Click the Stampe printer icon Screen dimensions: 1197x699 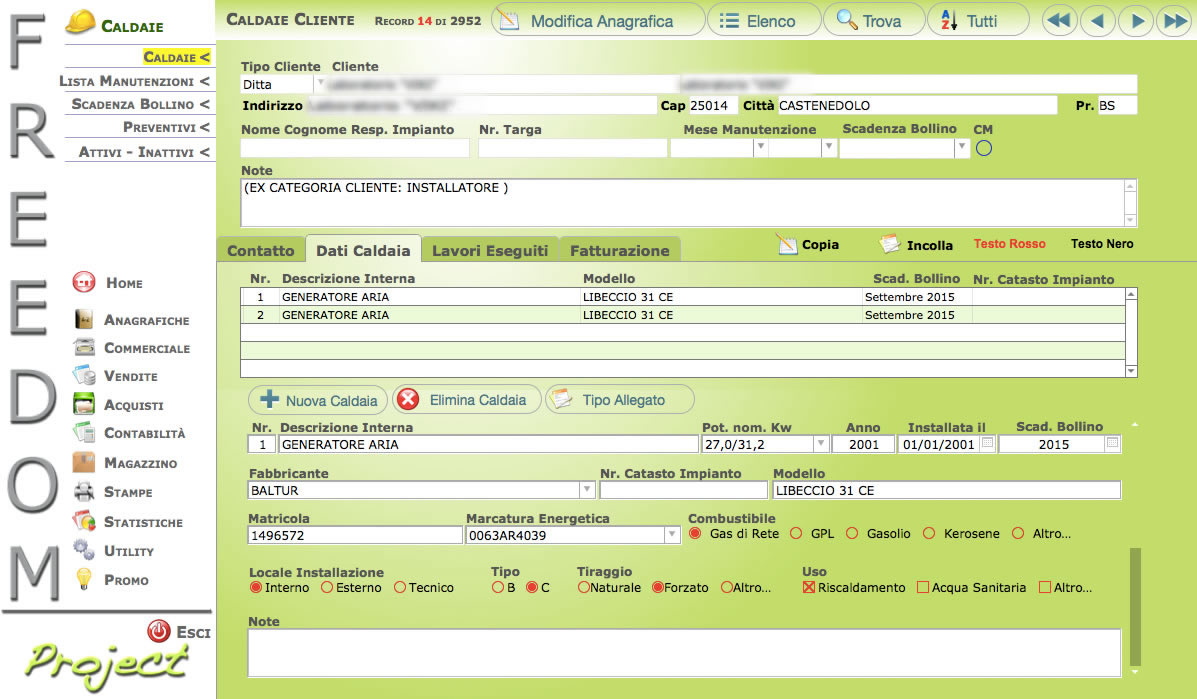coord(84,492)
